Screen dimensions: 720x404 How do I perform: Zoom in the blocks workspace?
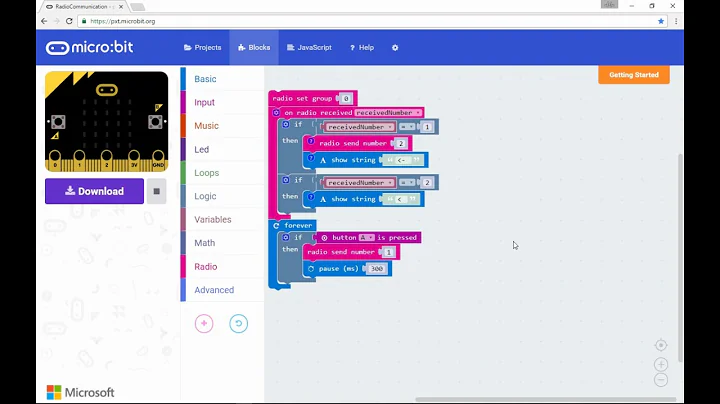click(x=661, y=365)
